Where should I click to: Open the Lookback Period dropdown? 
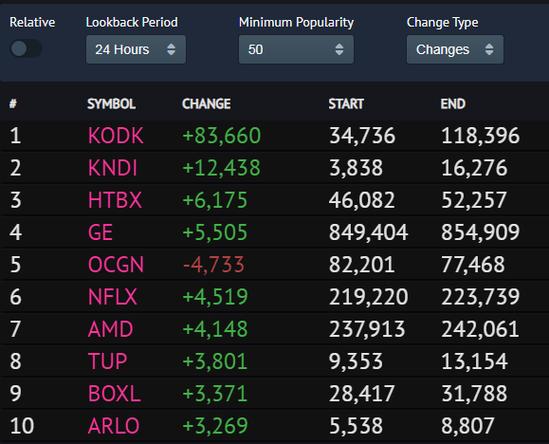pyautogui.click(x=136, y=49)
